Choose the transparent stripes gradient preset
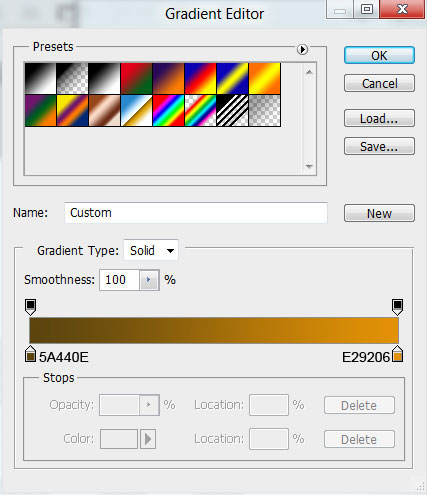This screenshot has height=495, width=427. (x=232, y=110)
